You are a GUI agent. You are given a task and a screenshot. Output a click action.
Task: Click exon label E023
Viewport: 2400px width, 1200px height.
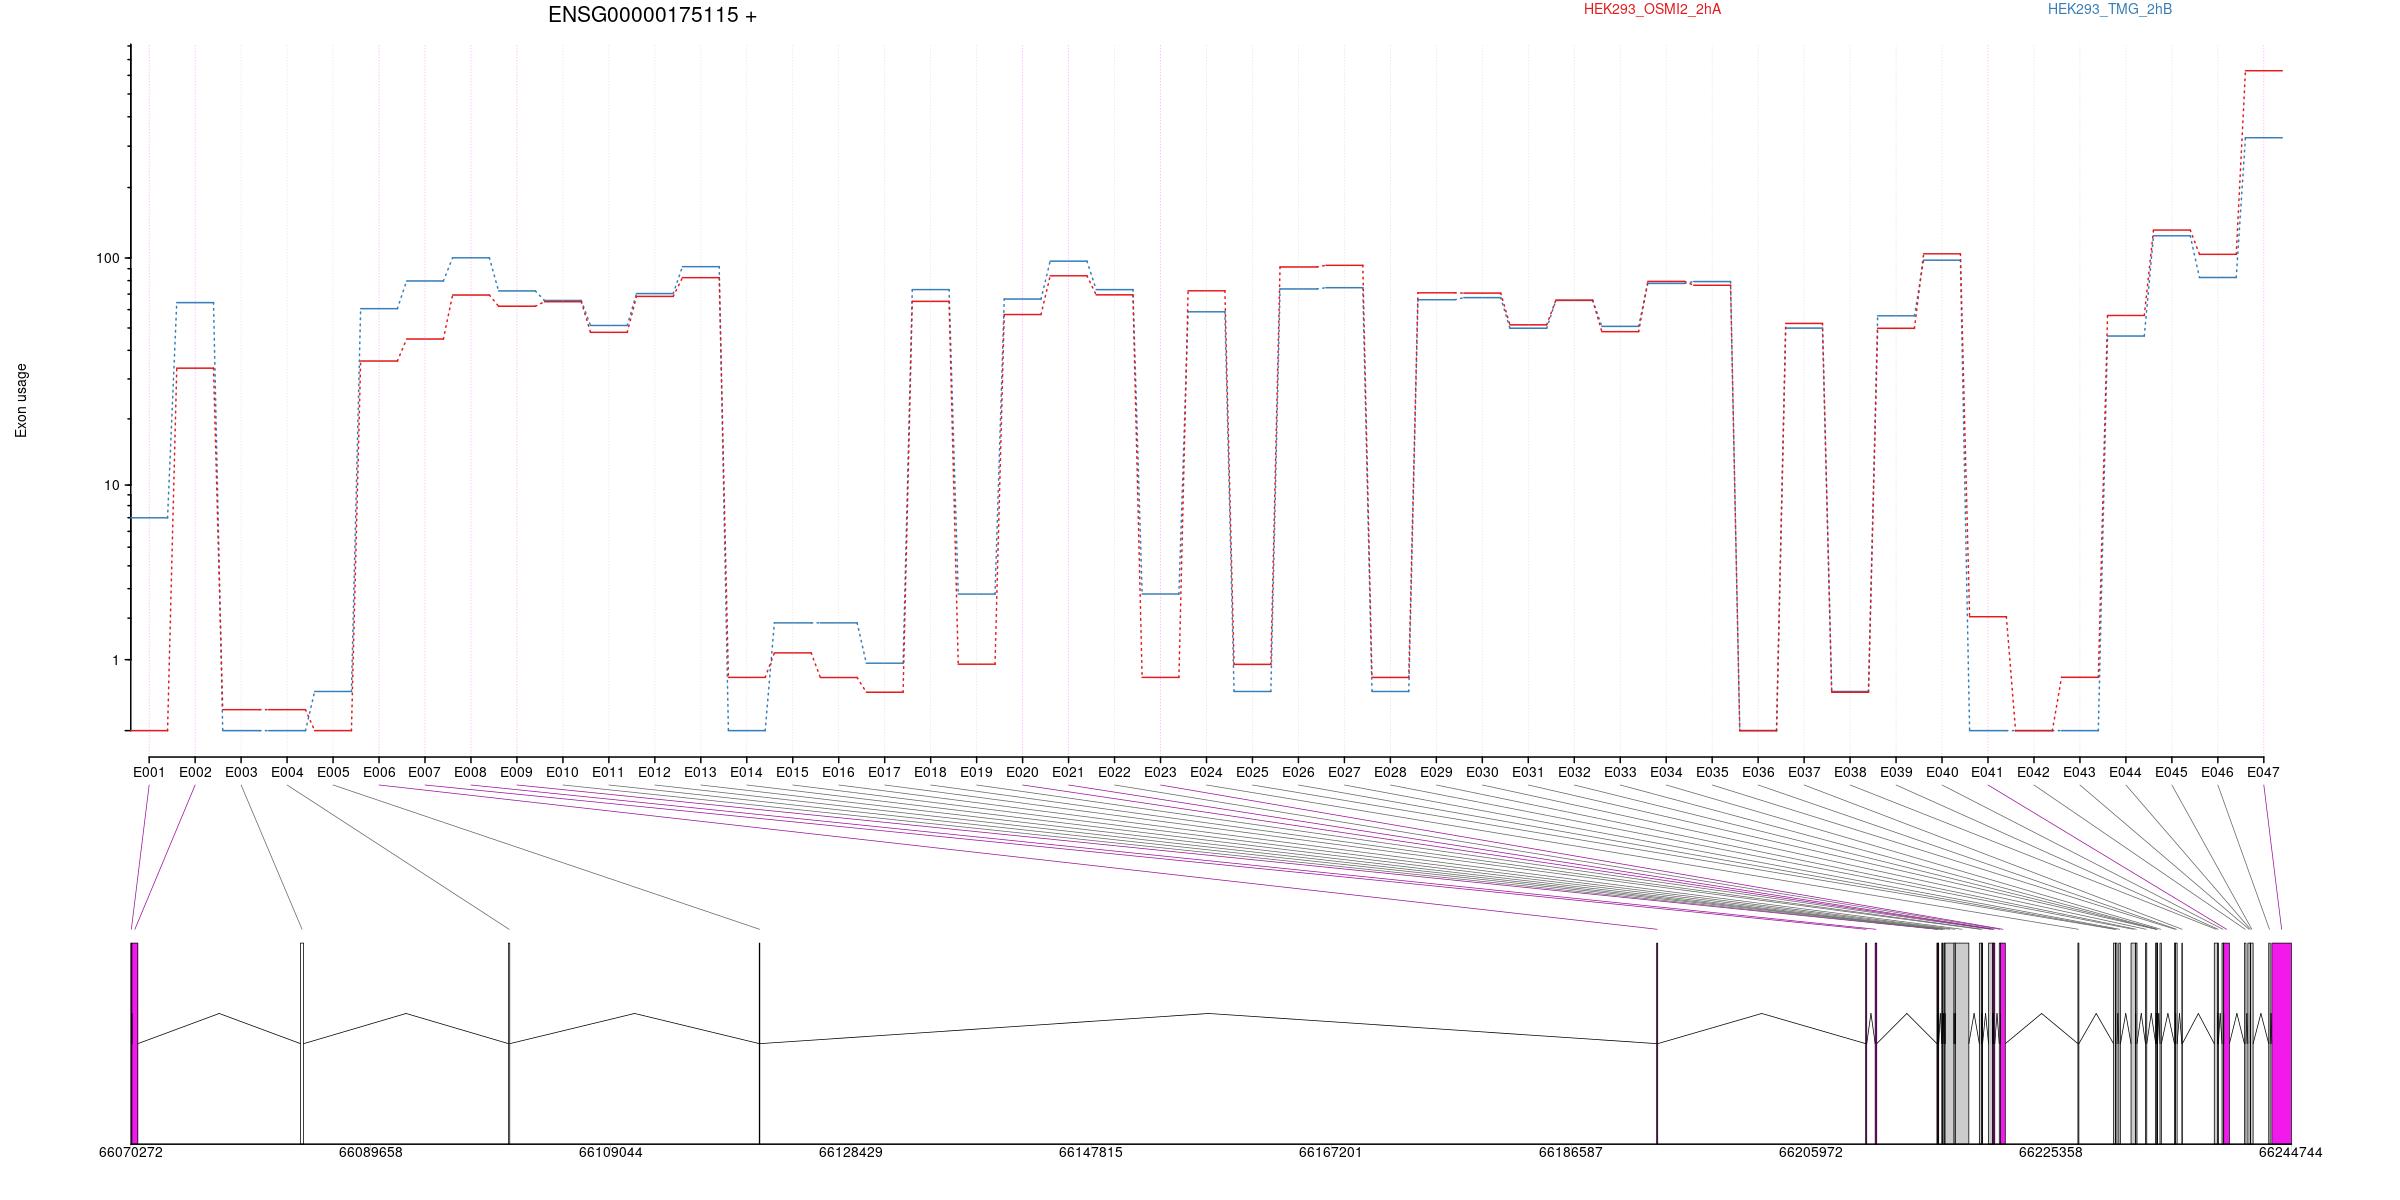pyautogui.click(x=1161, y=772)
